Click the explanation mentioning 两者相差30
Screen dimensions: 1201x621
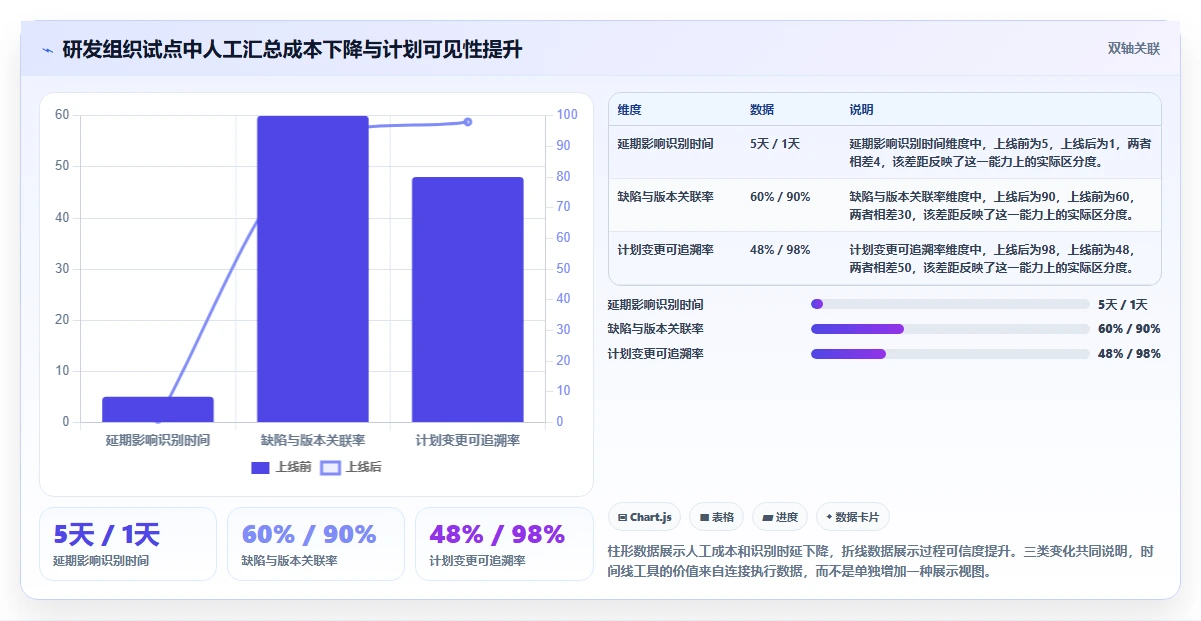click(x=992, y=206)
